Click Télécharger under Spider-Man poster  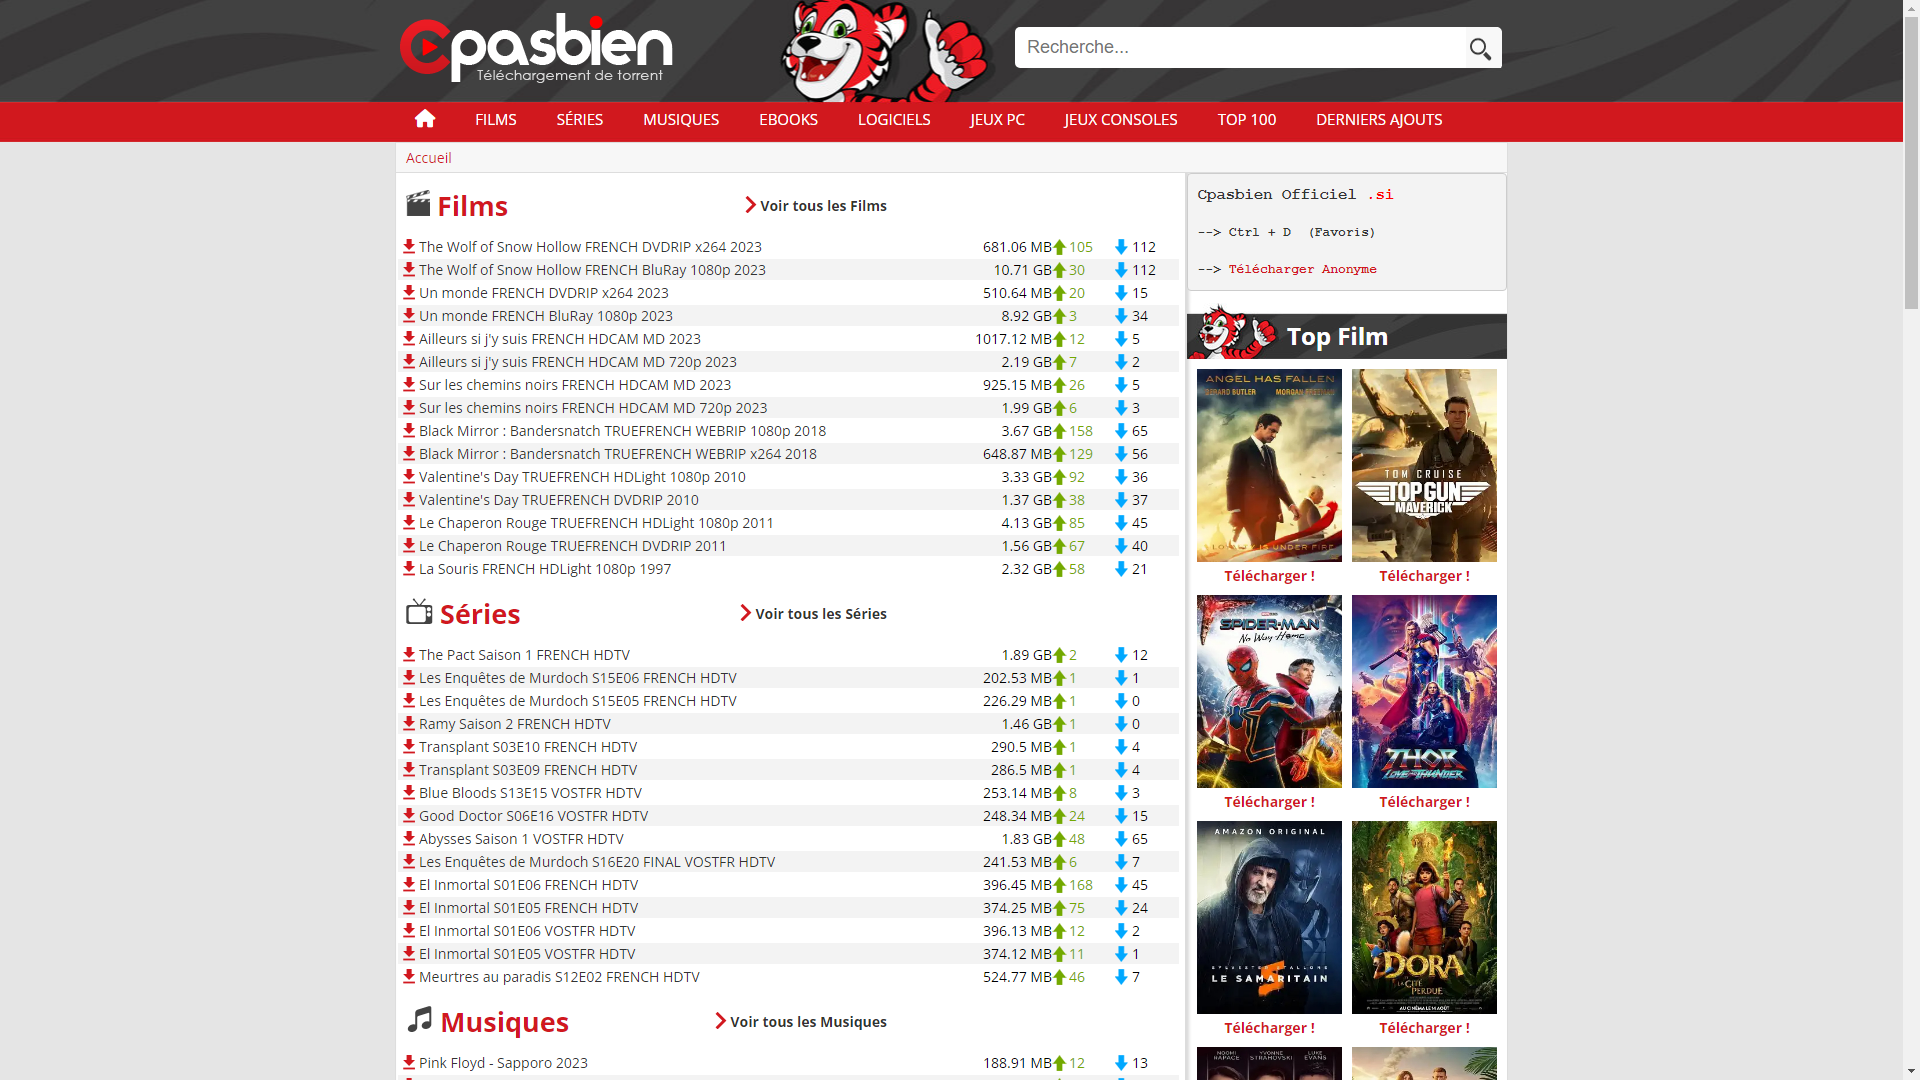pyautogui.click(x=1269, y=802)
